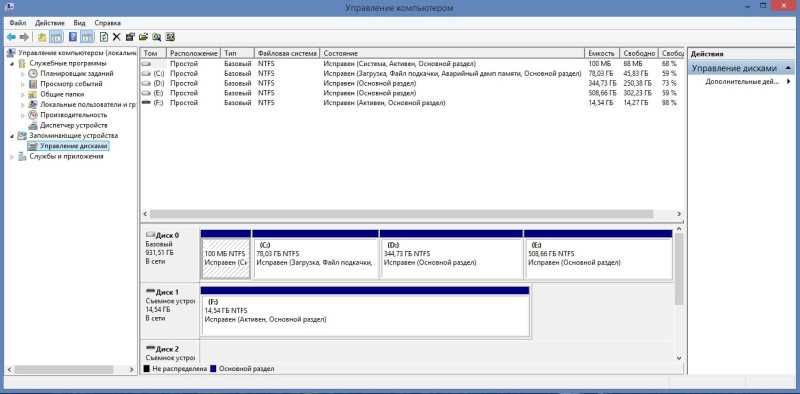Click the drive icon of volume (C:) row
The image size is (800, 394).
point(147,73)
